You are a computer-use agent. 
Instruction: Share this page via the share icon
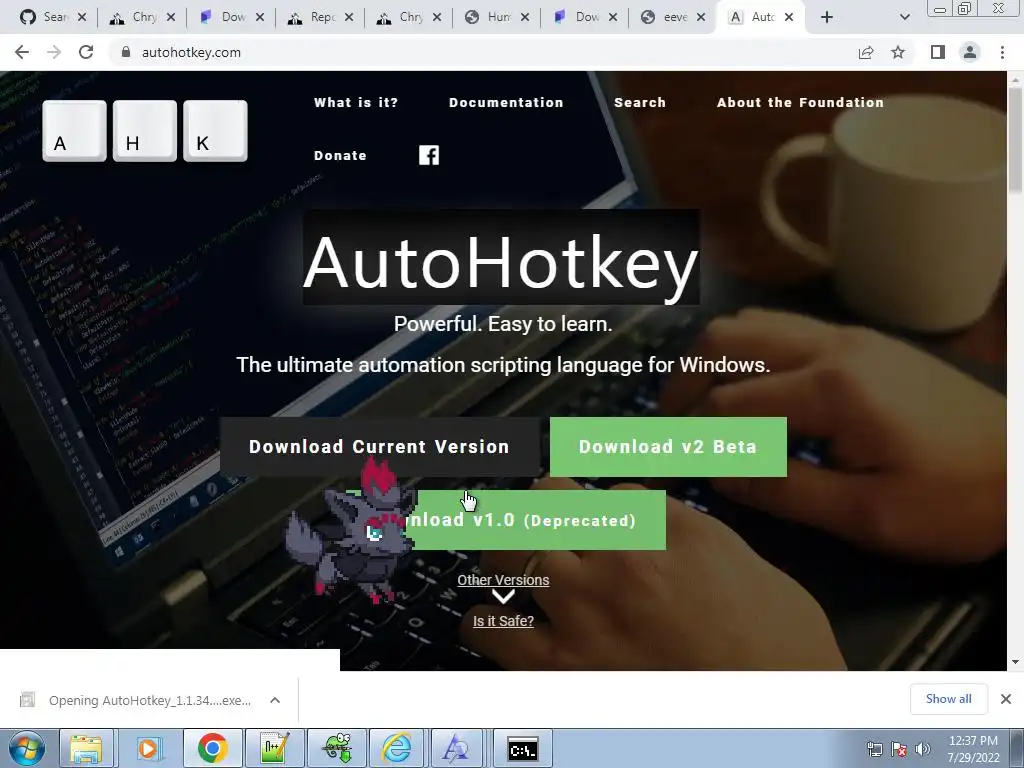click(x=866, y=52)
